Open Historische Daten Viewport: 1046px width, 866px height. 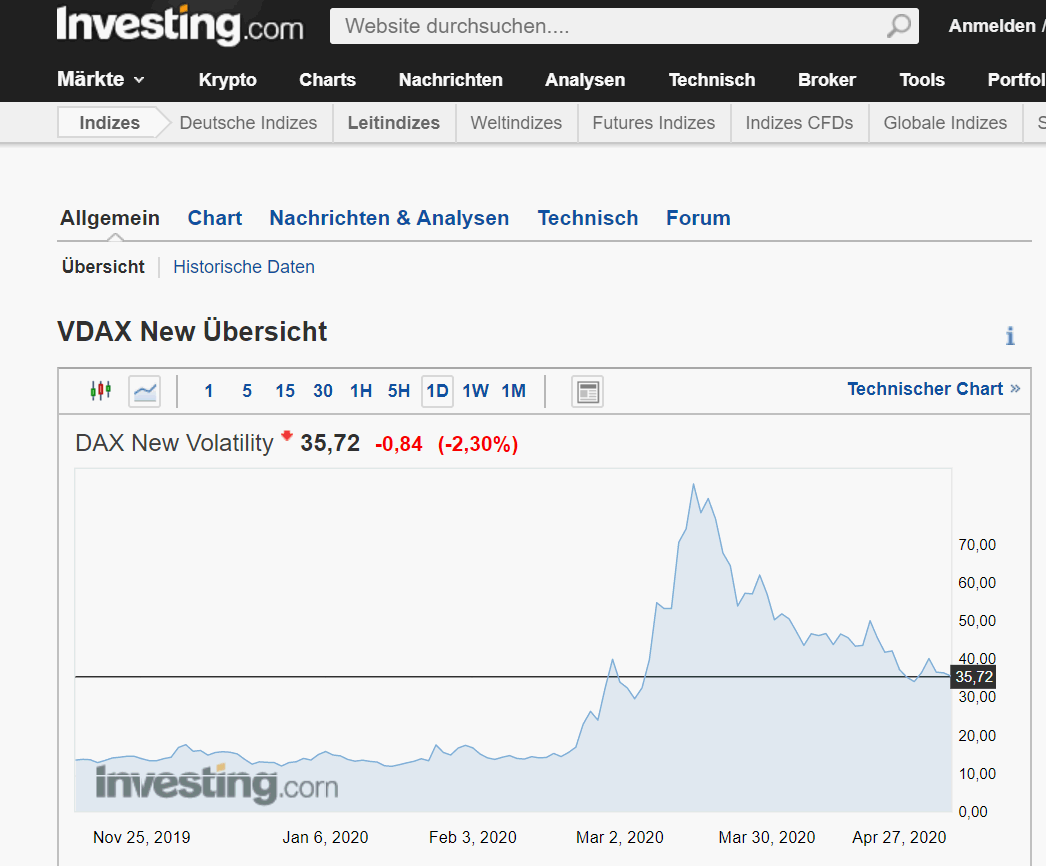pyautogui.click(x=243, y=267)
